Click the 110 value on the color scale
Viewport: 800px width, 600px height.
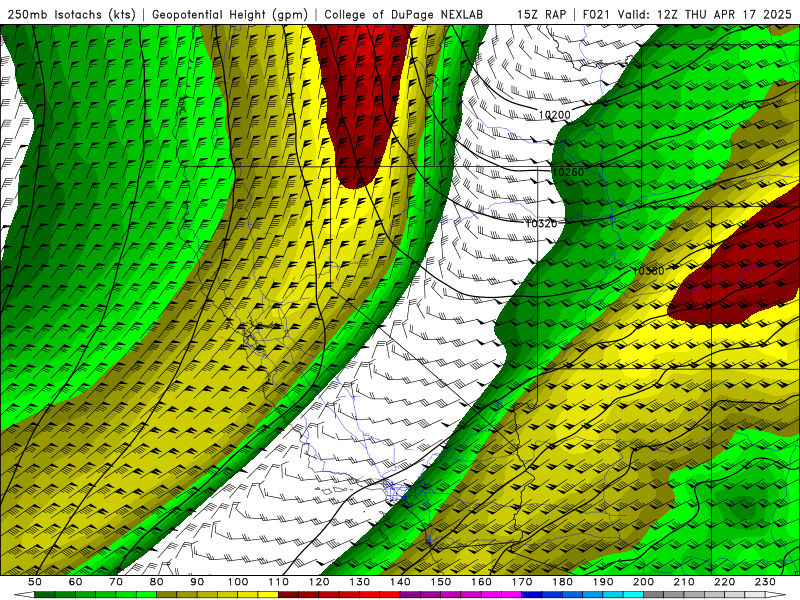(x=279, y=582)
